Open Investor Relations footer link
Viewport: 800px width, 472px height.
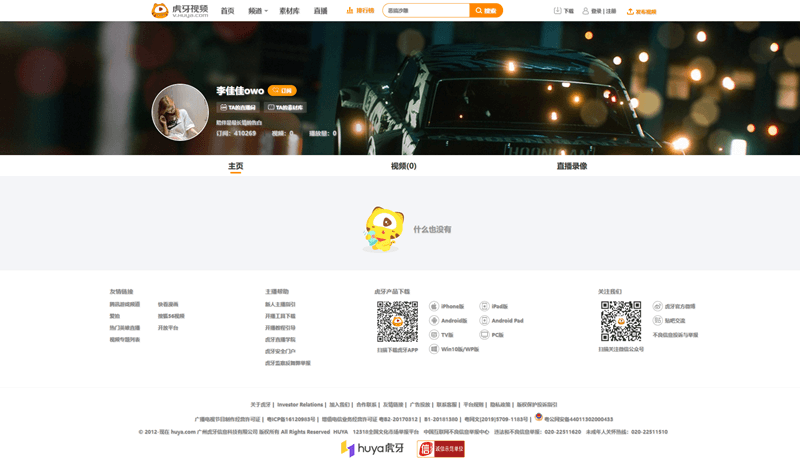click(x=300, y=405)
